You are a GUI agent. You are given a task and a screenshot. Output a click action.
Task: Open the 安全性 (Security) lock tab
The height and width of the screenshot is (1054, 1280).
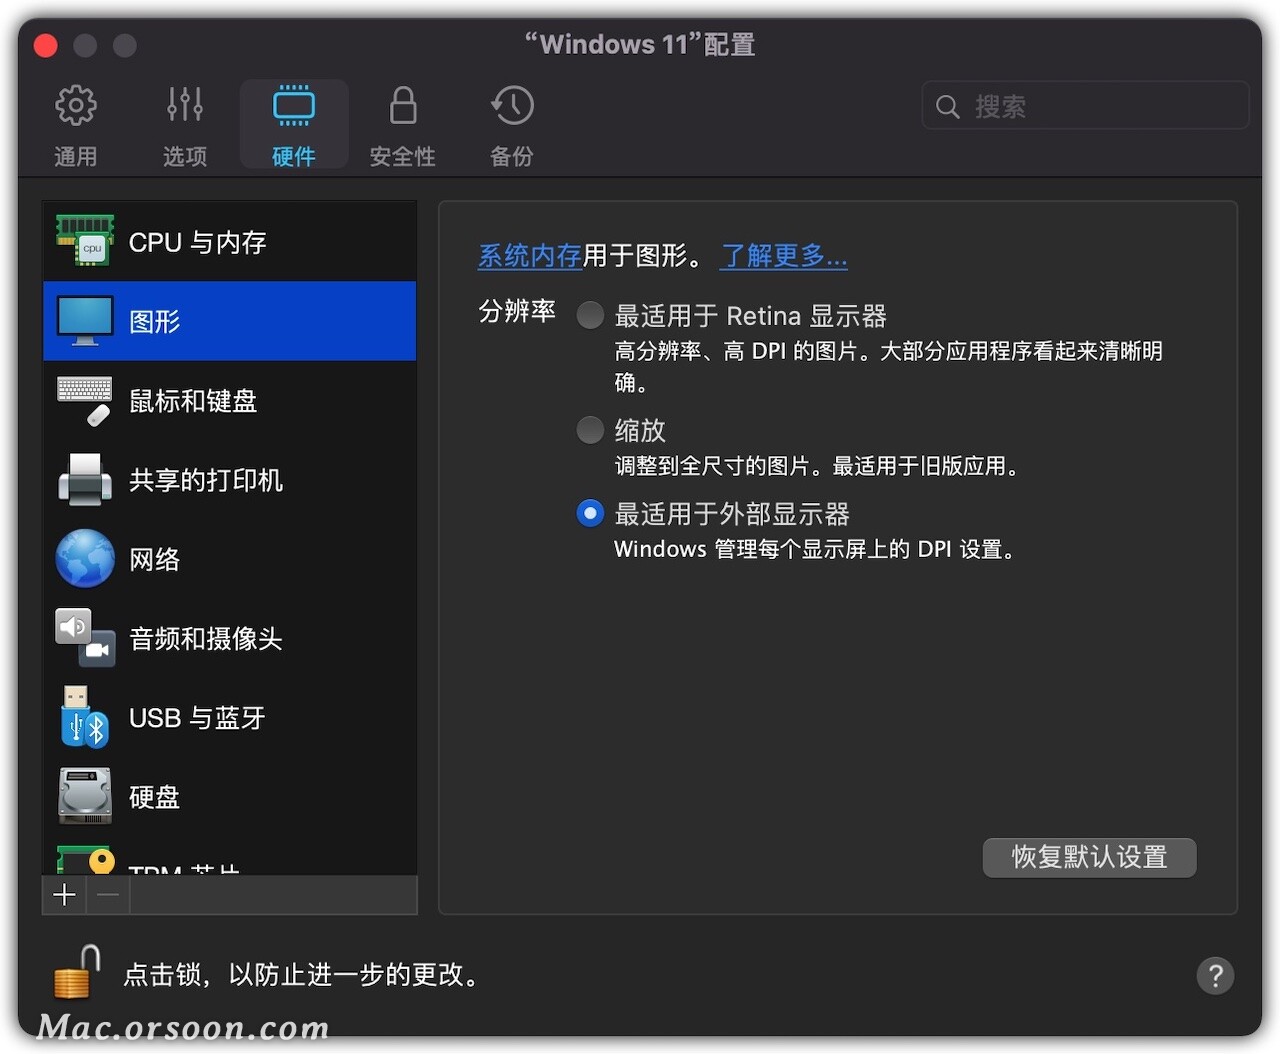click(x=403, y=125)
